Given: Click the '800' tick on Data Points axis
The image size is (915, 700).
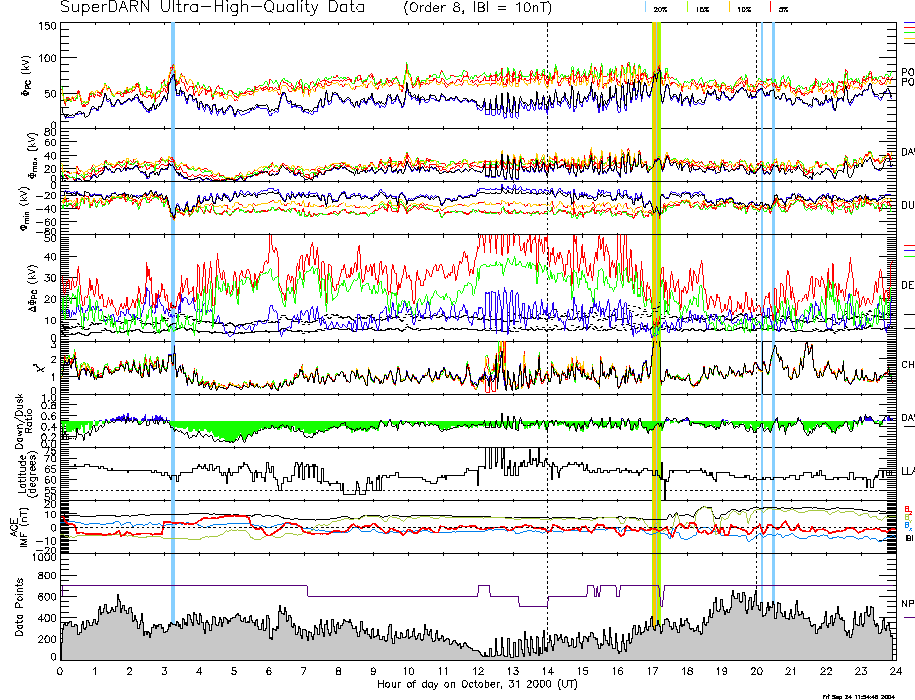Looking at the screenshot, I should point(47,576).
